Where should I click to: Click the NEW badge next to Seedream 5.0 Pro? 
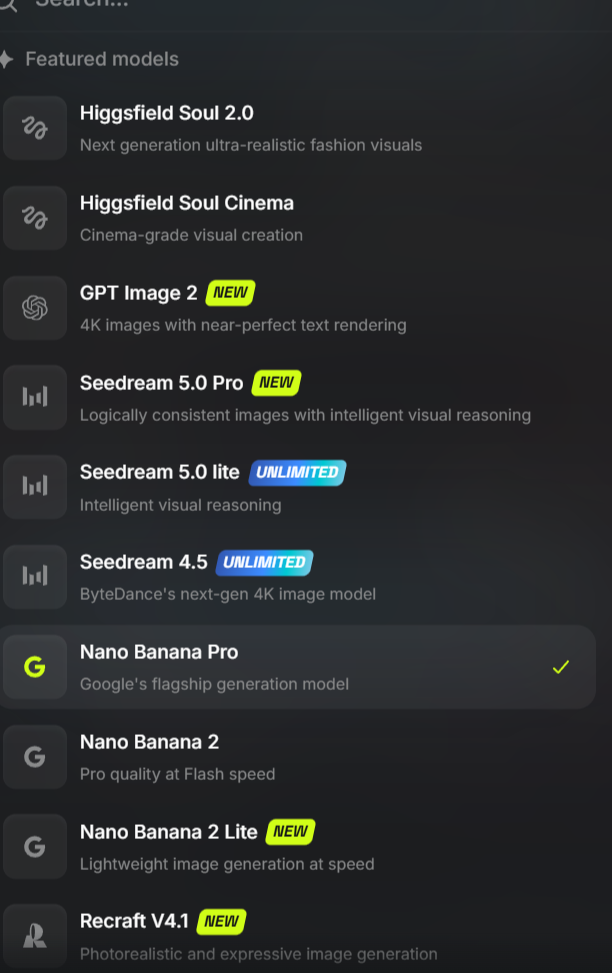276,382
